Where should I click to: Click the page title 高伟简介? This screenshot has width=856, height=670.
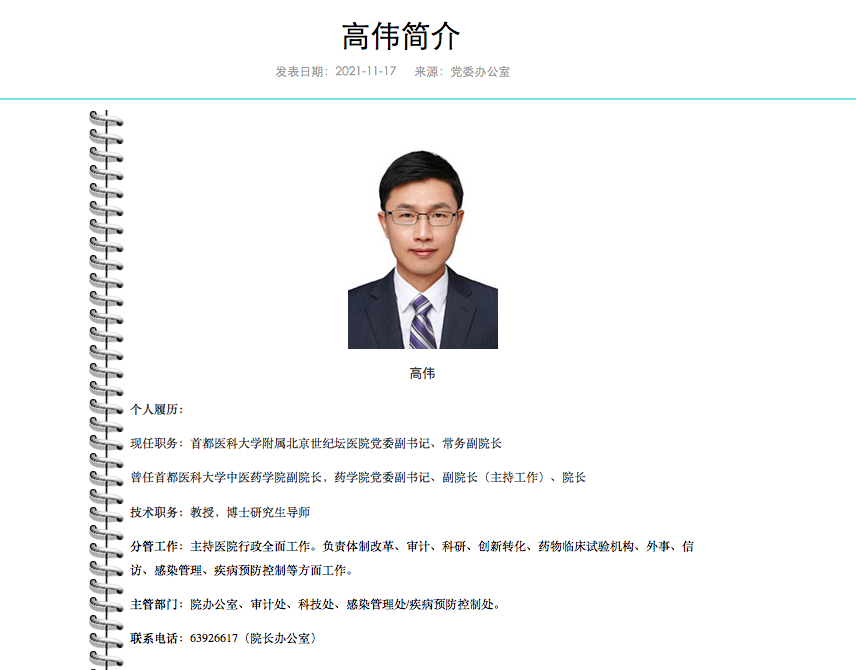pos(402,36)
